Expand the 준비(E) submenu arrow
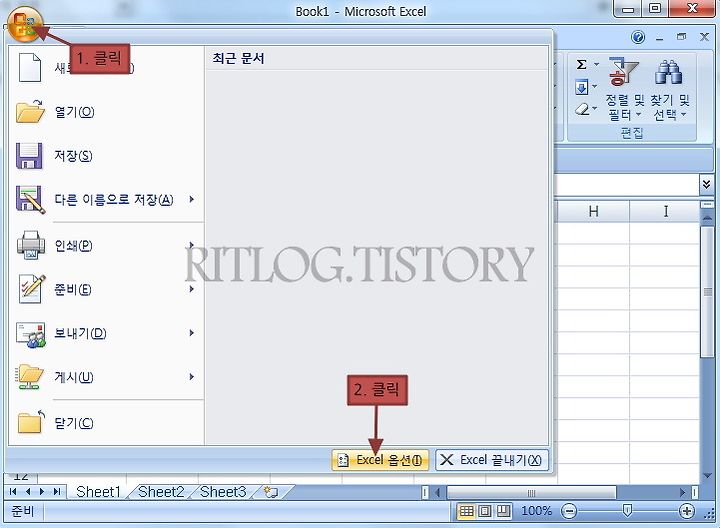 coord(191,289)
